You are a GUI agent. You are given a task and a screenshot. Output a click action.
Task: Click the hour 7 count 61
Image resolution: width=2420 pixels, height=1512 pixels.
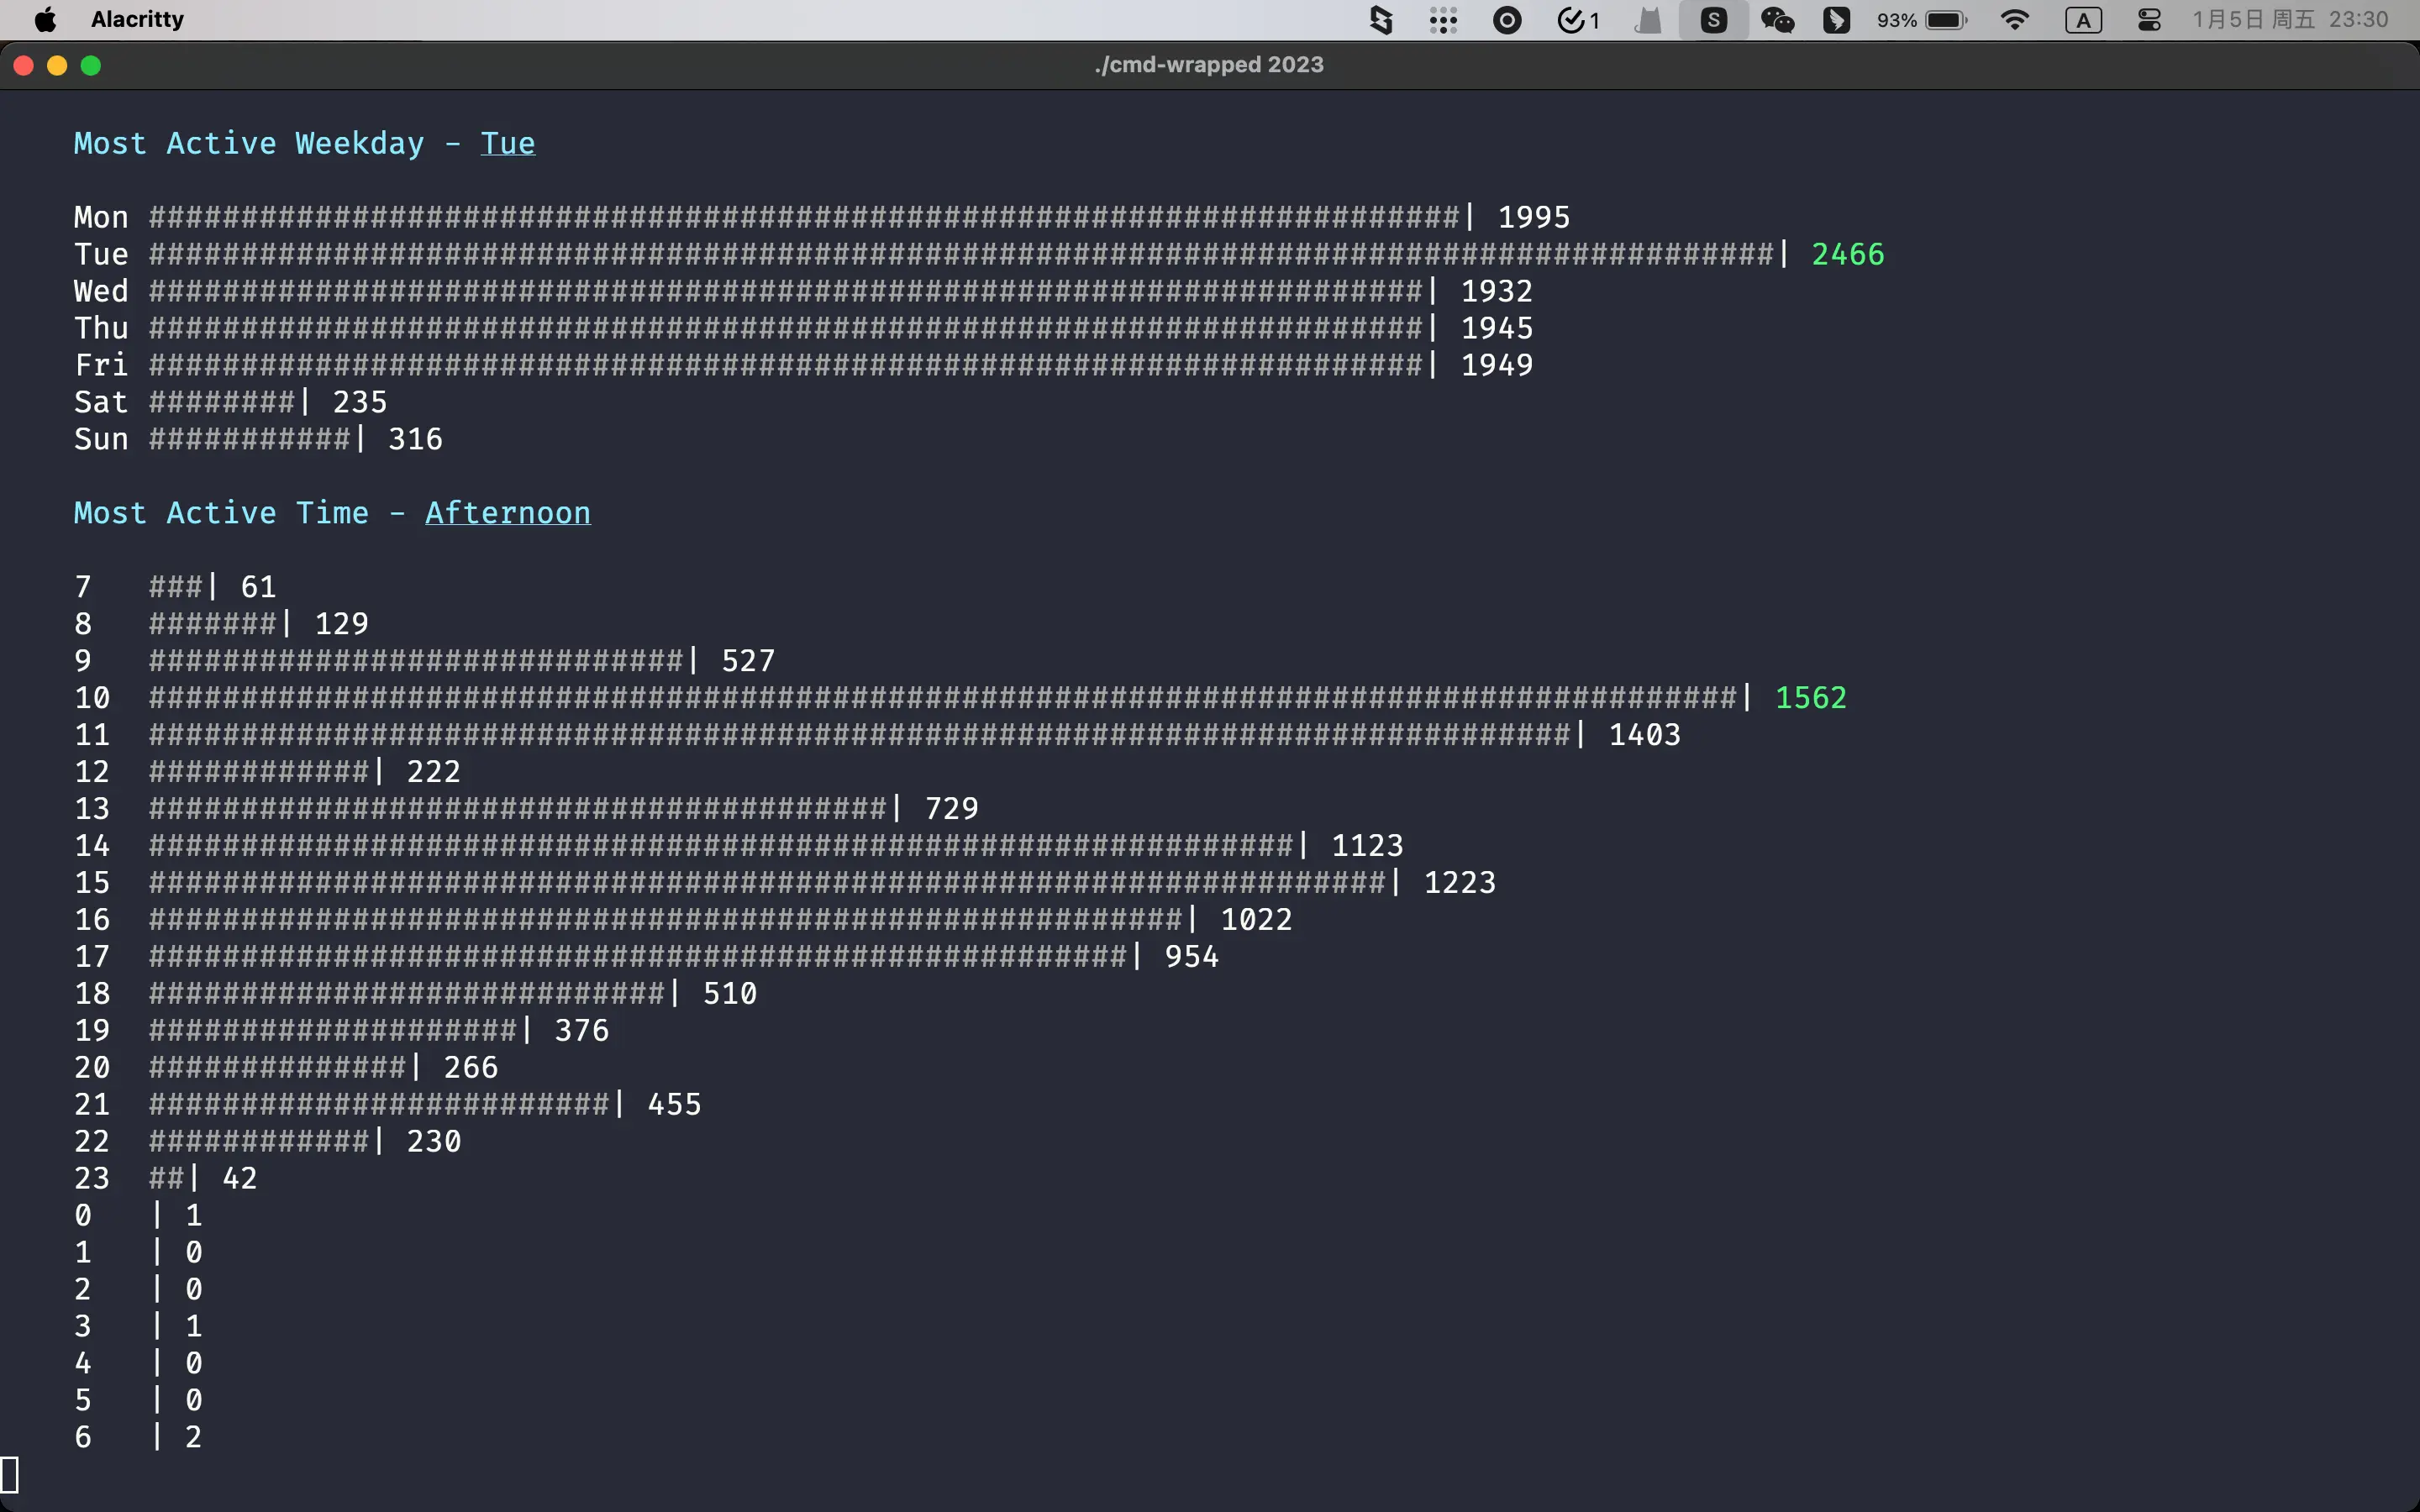click(x=258, y=587)
